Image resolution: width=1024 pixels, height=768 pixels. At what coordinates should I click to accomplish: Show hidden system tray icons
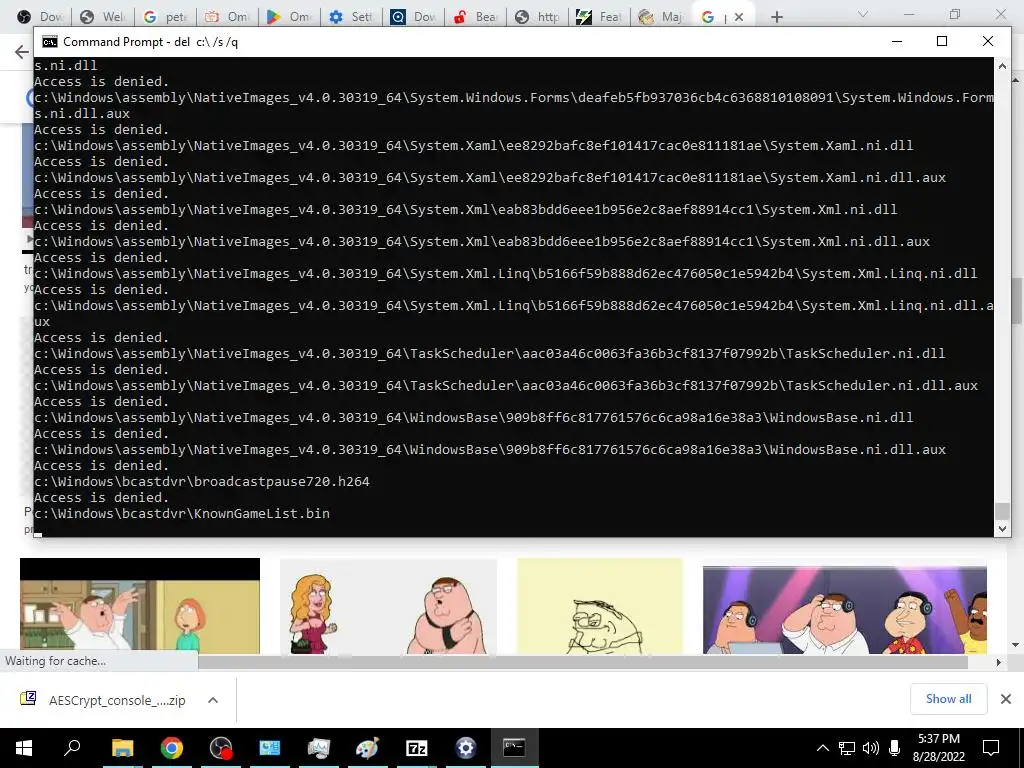822,748
